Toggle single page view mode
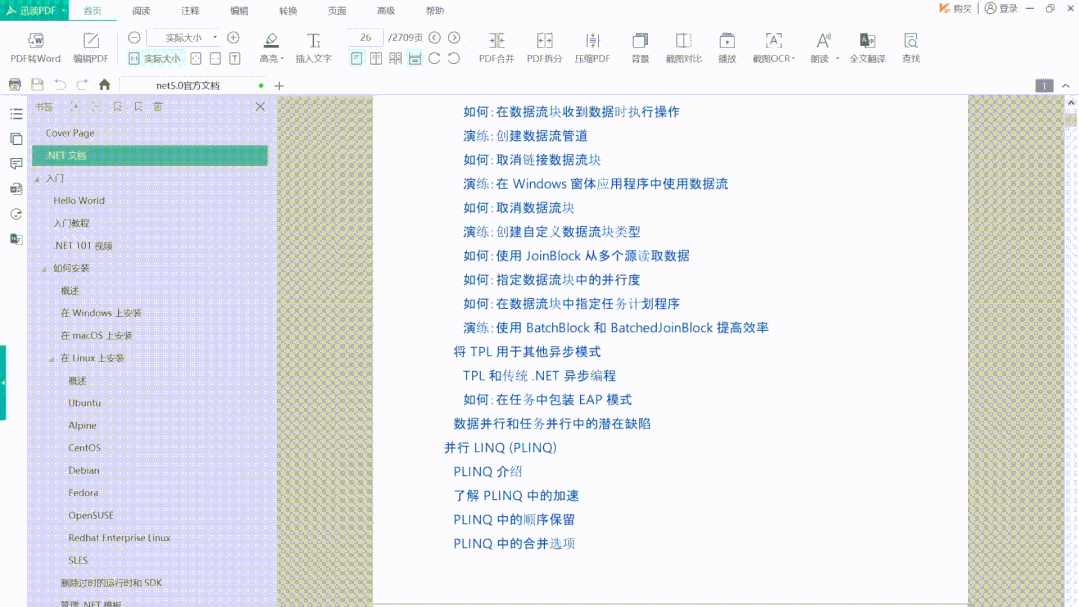This screenshot has height=607, width=1079. pyautogui.click(x=357, y=59)
